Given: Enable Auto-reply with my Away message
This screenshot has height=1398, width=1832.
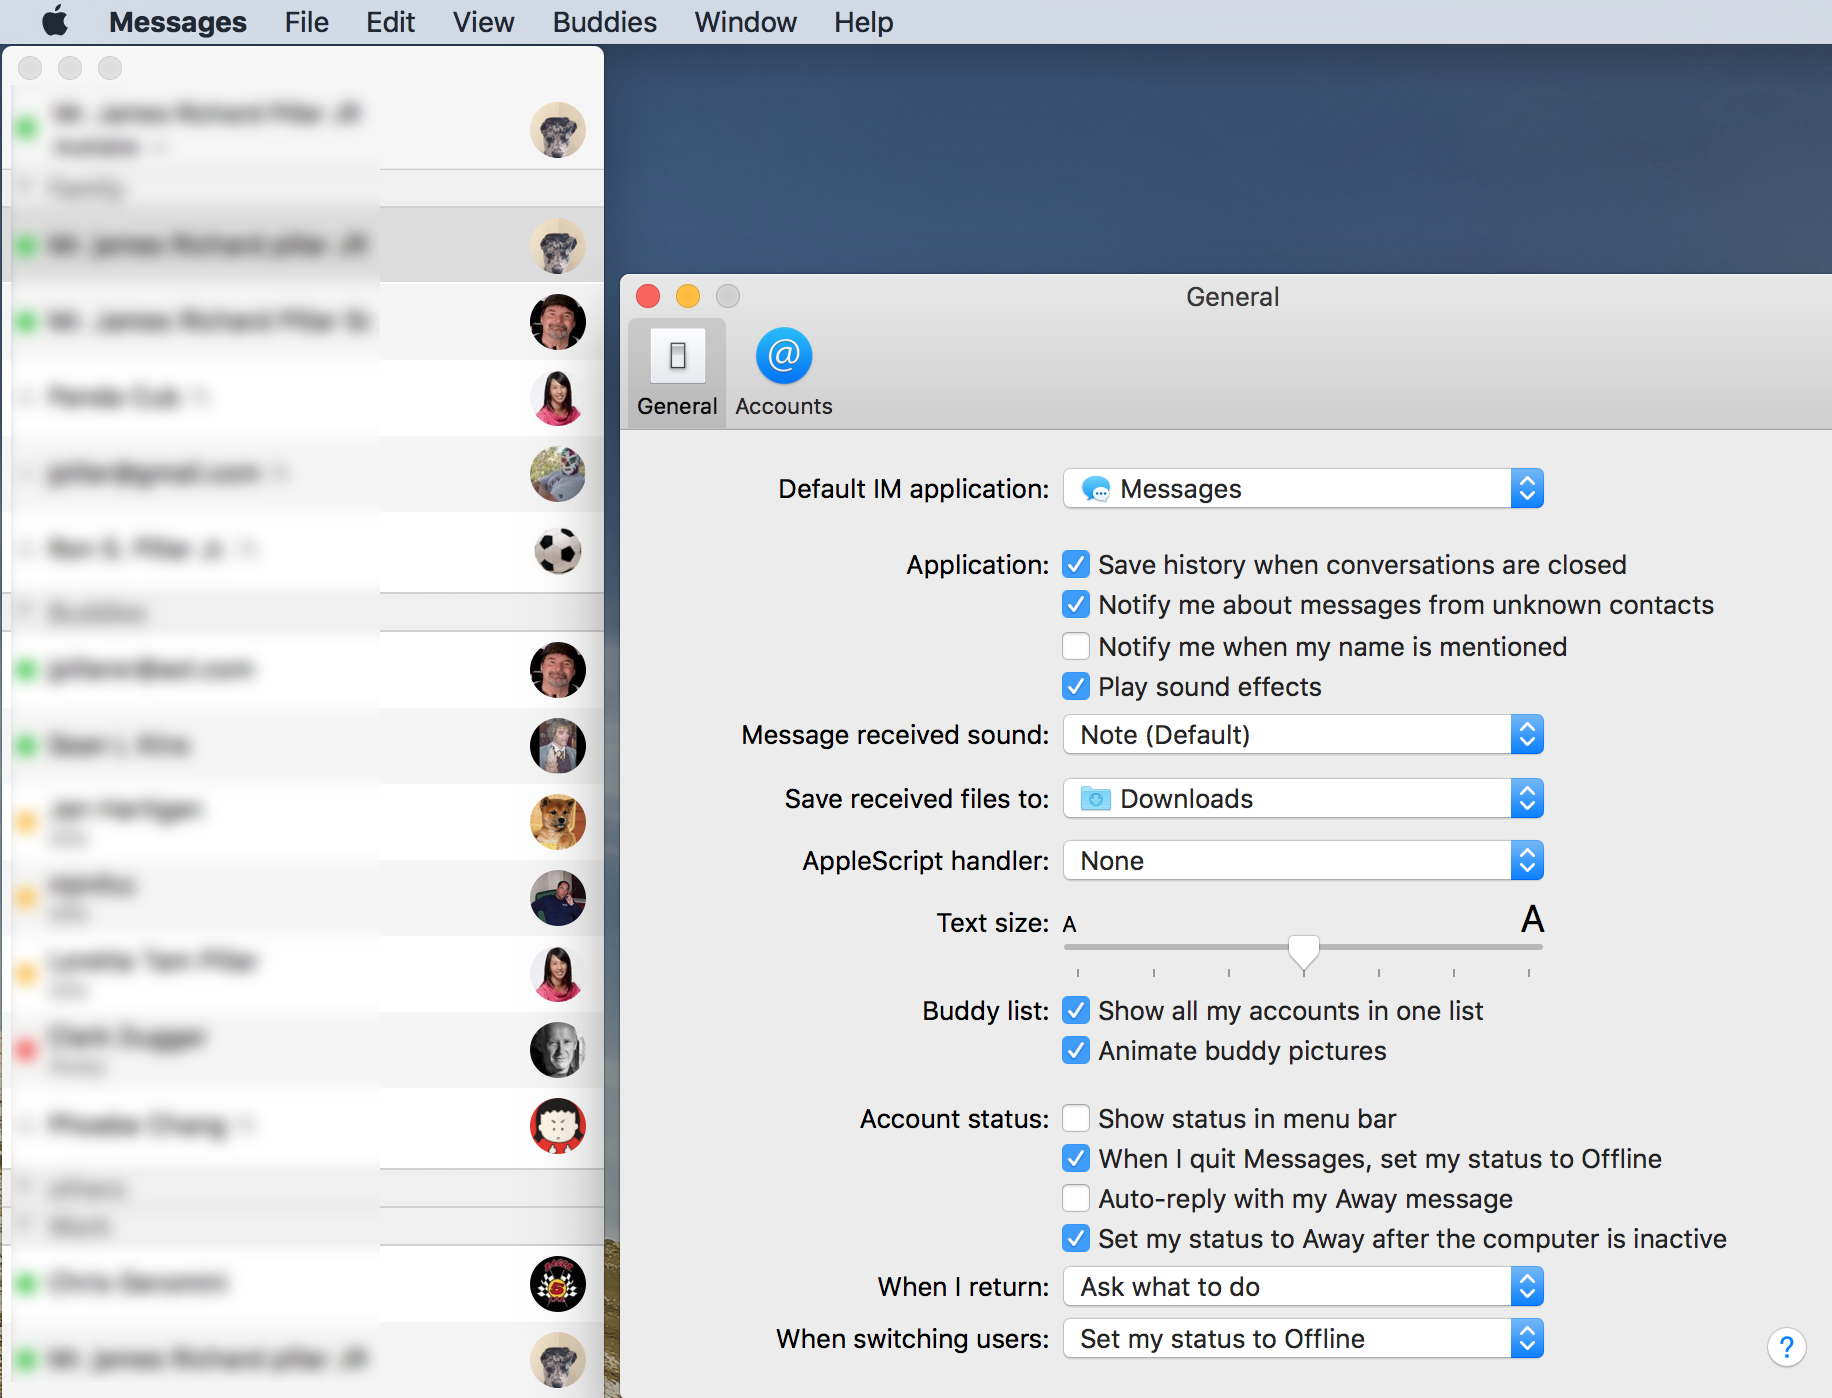Looking at the screenshot, I should tap(1076, 1199).
